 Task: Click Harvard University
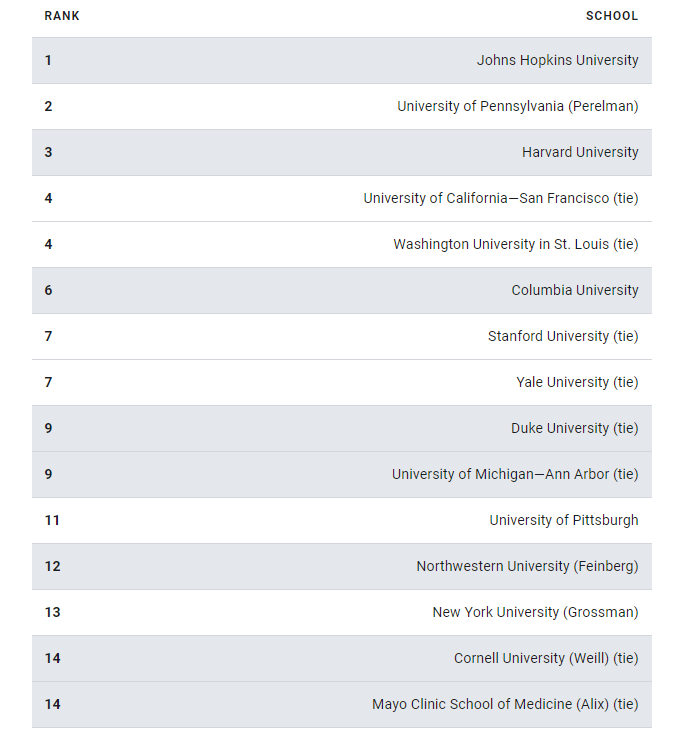pyautogui.click(x=580, y=152)
